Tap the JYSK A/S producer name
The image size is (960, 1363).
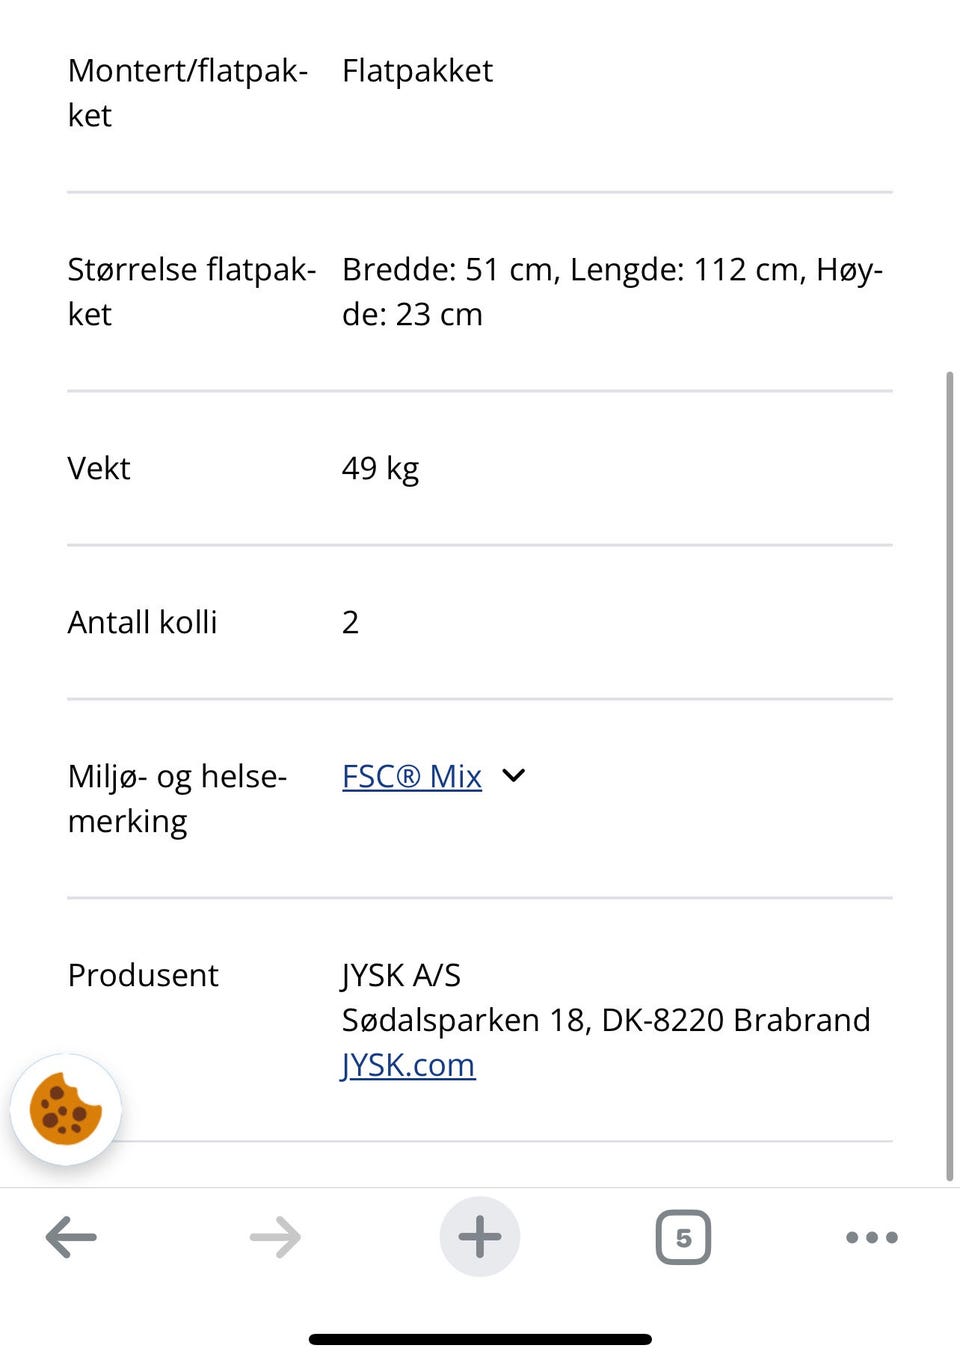pyautogui.click(x=401, y=975)
